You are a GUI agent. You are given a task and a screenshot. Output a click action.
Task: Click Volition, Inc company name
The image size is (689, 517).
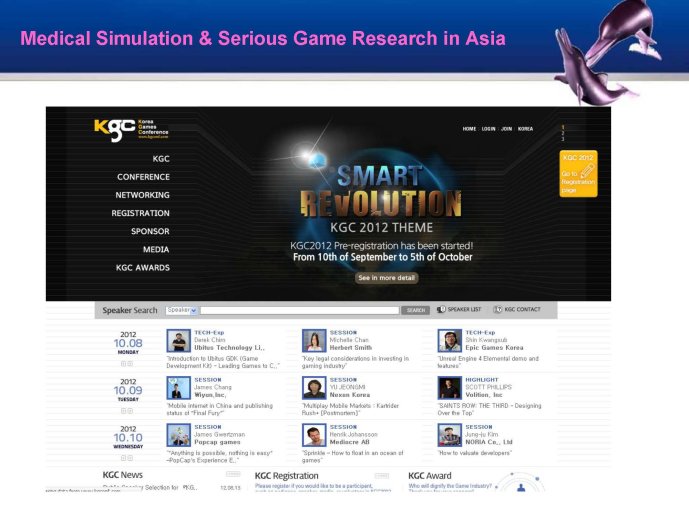point(484,395)
